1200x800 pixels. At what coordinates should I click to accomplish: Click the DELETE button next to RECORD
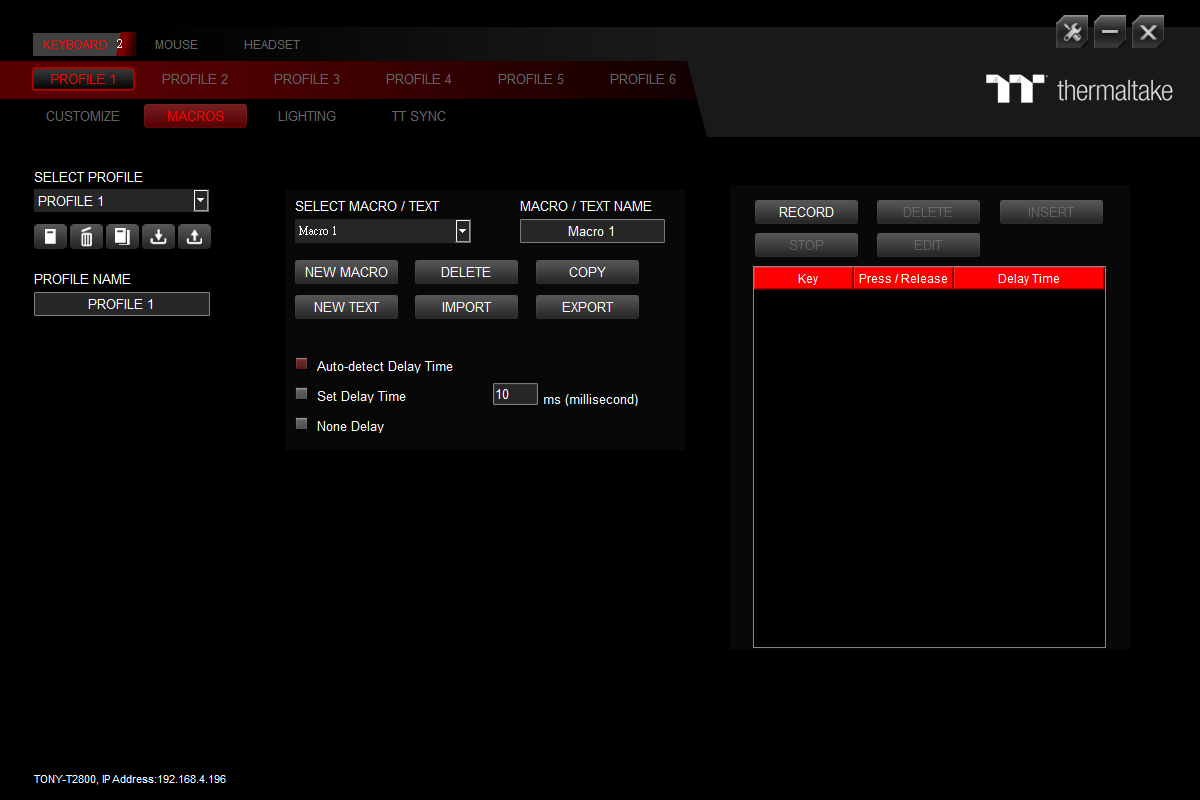point(928,212)
